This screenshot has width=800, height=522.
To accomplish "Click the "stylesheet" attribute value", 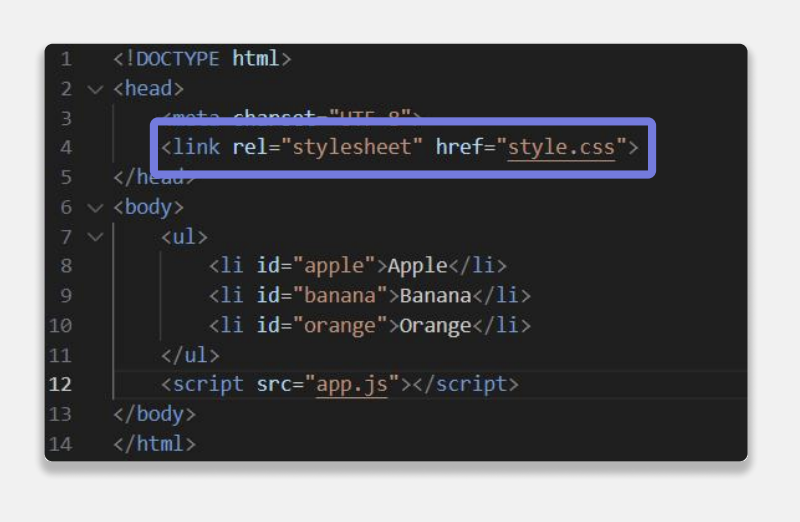I will 352,147.
